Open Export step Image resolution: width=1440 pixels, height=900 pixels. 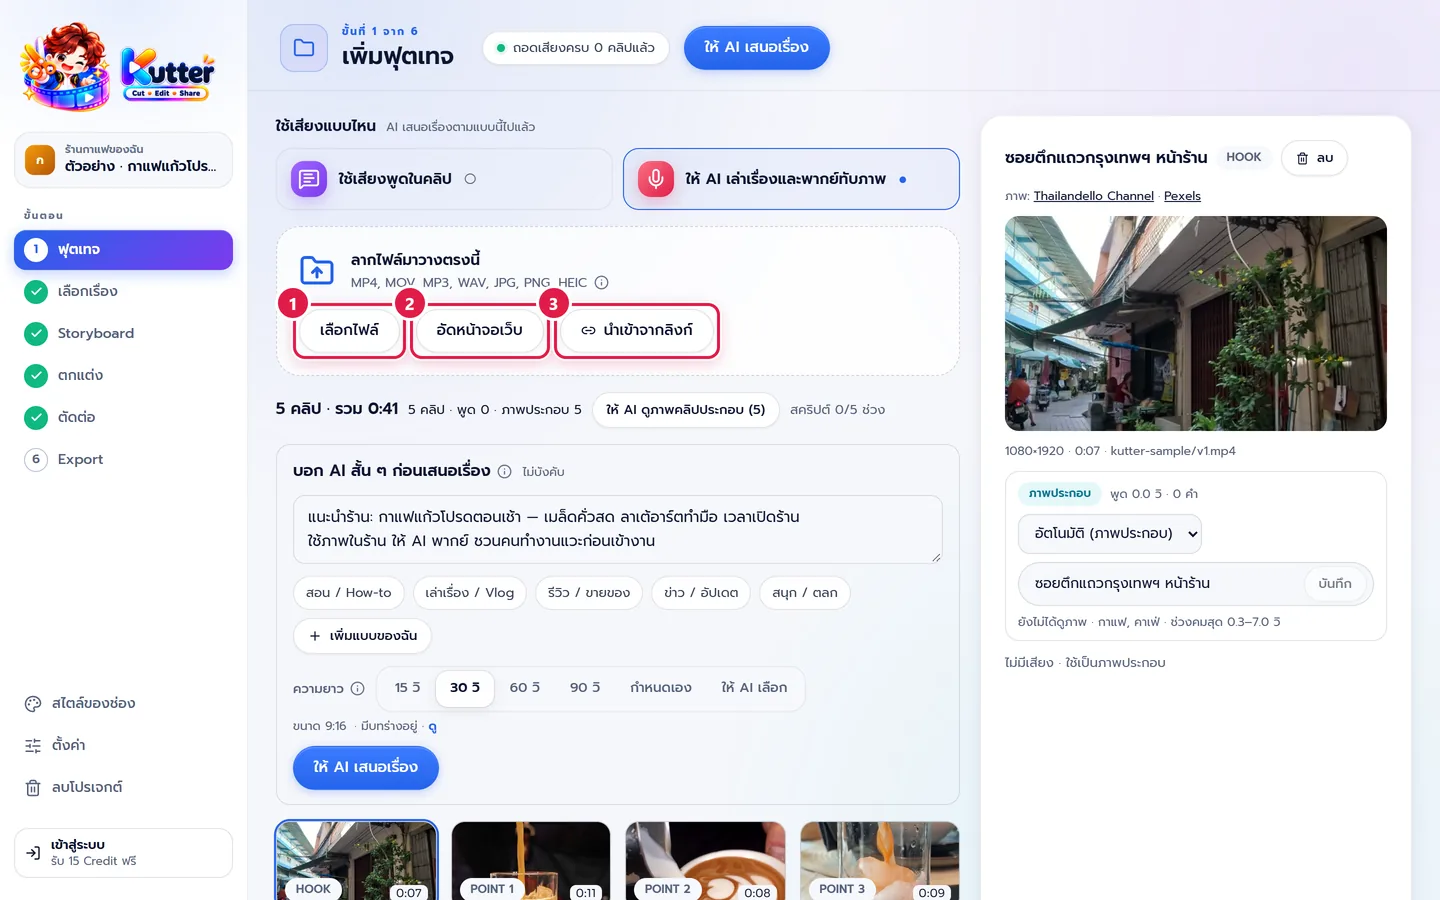coord(123,460)
